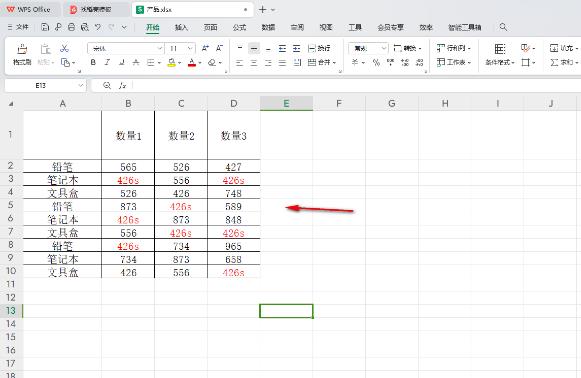This screenshot has width=581, height=378.
Task: Open the Member Exclusive (会员专享) tab
Action: coord(391,27)
